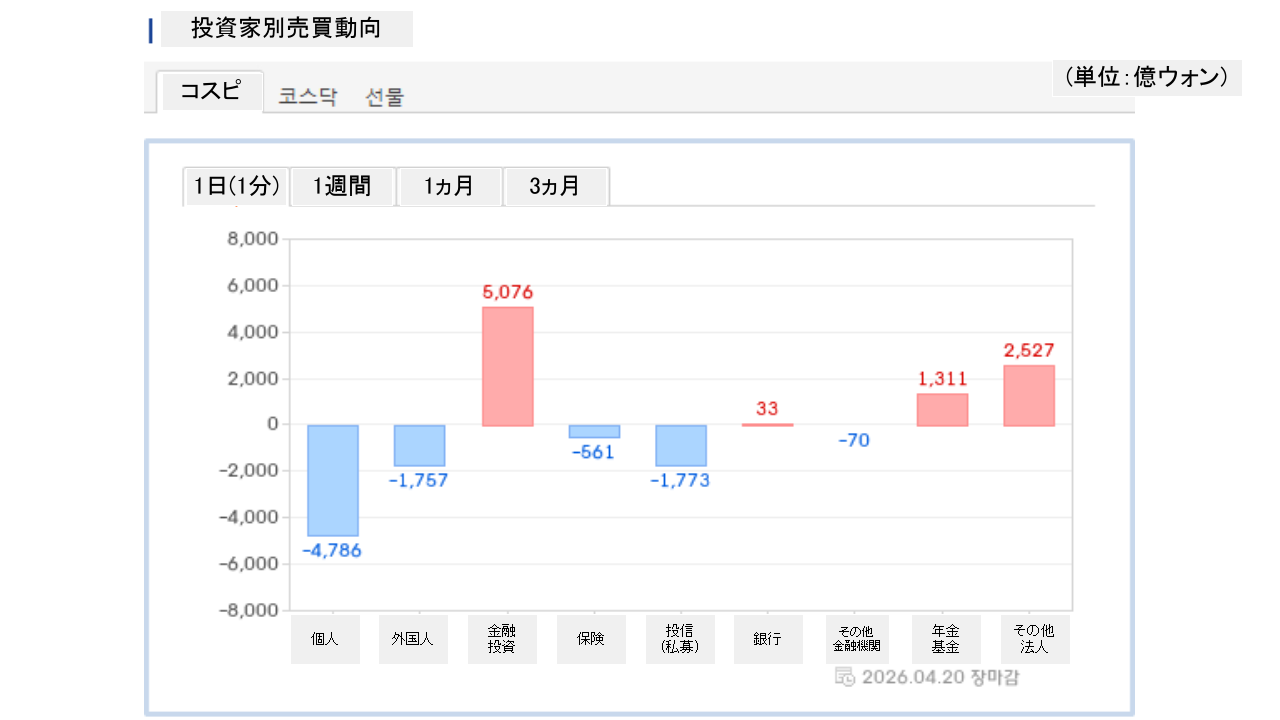Click the blue 外国人 bar of -1,757

(x=420, y=446)
